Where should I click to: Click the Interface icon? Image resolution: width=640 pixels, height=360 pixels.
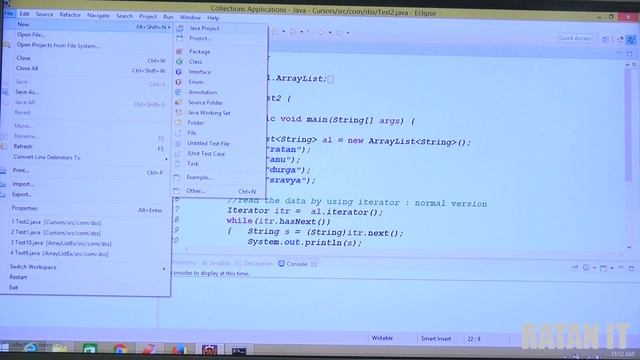179,72
